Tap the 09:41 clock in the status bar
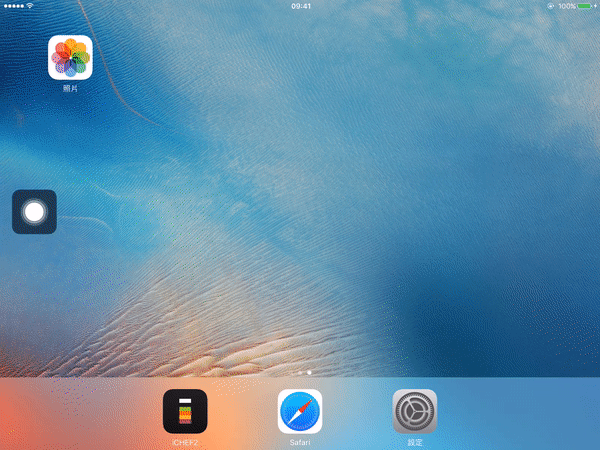This screenshot has width=600, height=450. 301,6
